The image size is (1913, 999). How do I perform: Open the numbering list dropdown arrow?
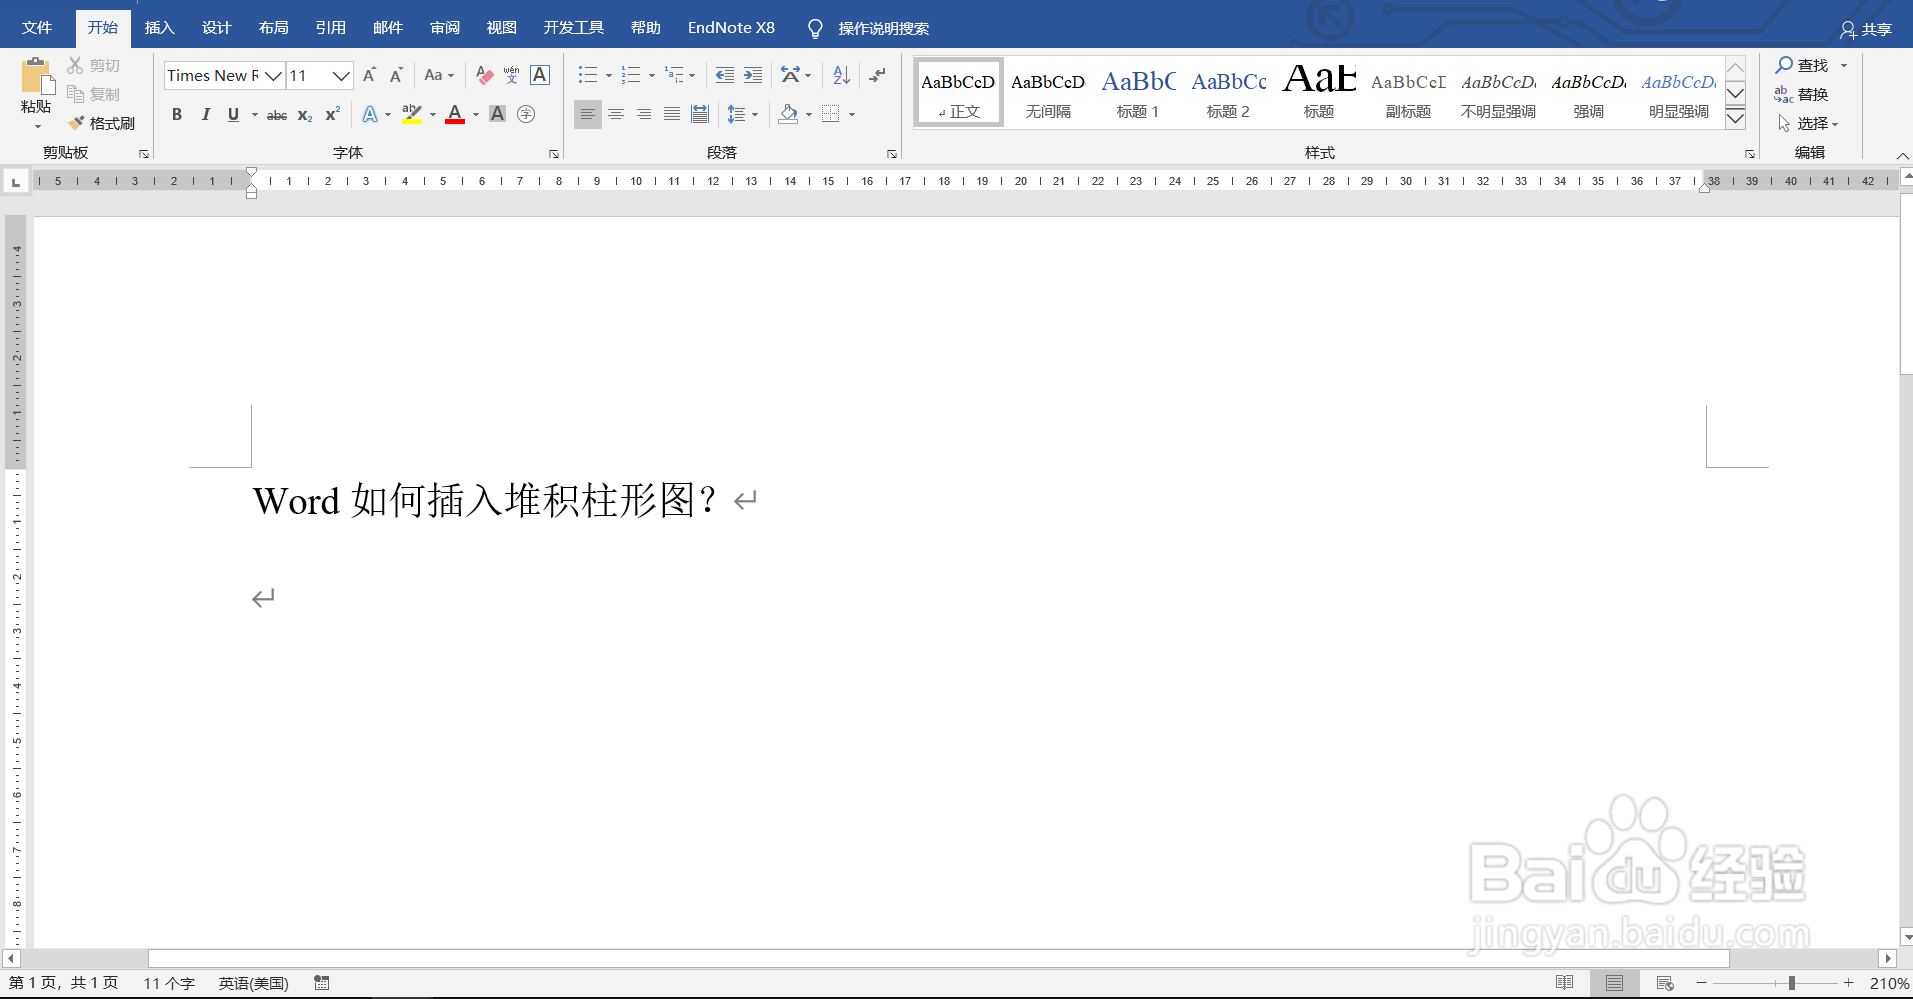(651, 76)
